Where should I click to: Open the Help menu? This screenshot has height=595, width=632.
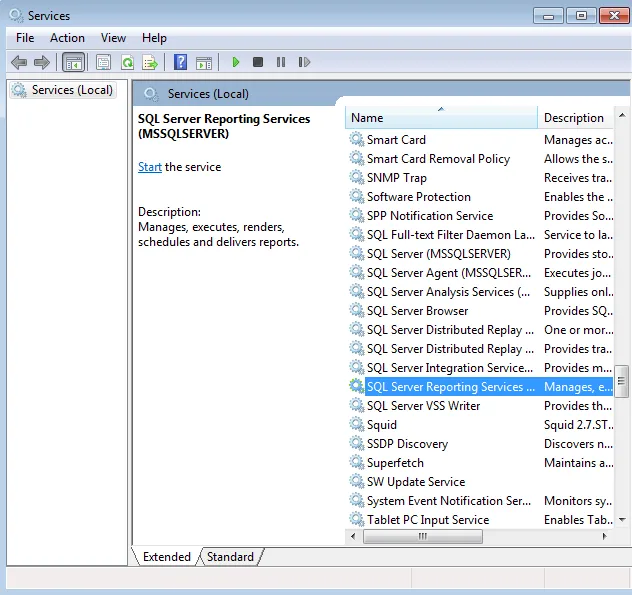click(x=154, y=38)
